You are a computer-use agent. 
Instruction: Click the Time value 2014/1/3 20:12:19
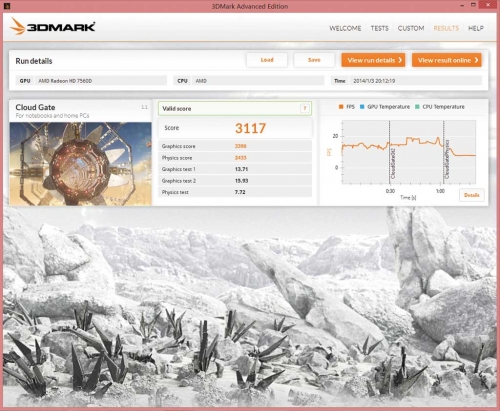click(374, 81)
